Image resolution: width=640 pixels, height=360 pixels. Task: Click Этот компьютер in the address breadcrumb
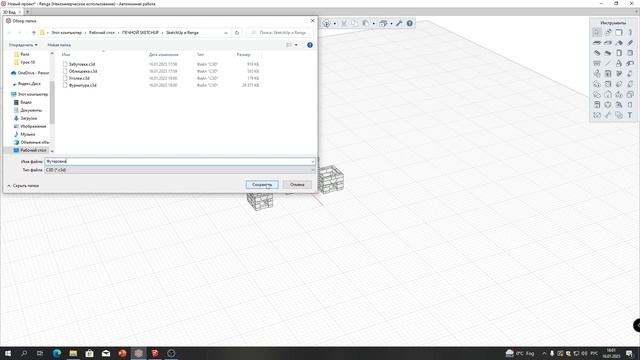coord(67,33)
